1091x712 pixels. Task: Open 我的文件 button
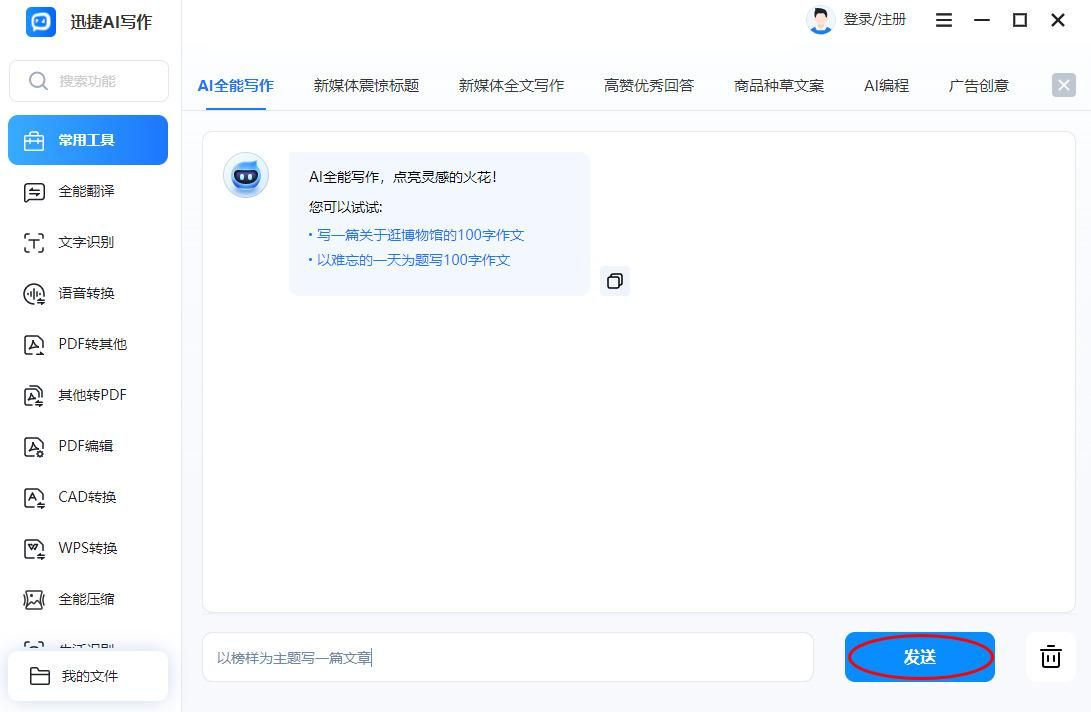(88, 676)
